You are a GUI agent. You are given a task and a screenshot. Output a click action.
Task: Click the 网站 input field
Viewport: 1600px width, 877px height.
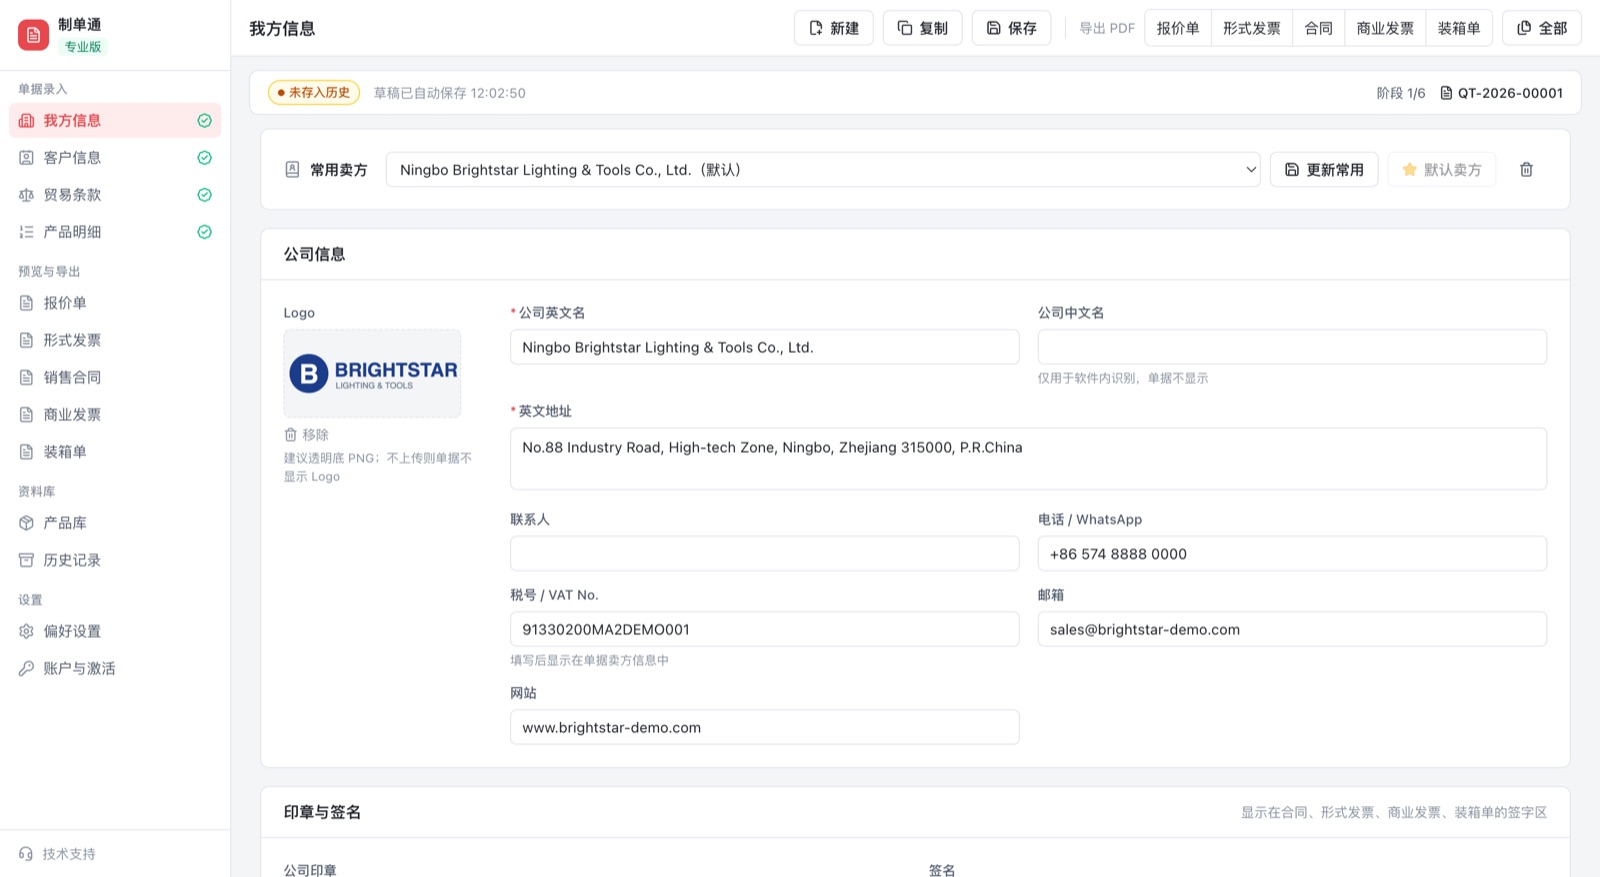pyautogui.click(x=765, y=727)
